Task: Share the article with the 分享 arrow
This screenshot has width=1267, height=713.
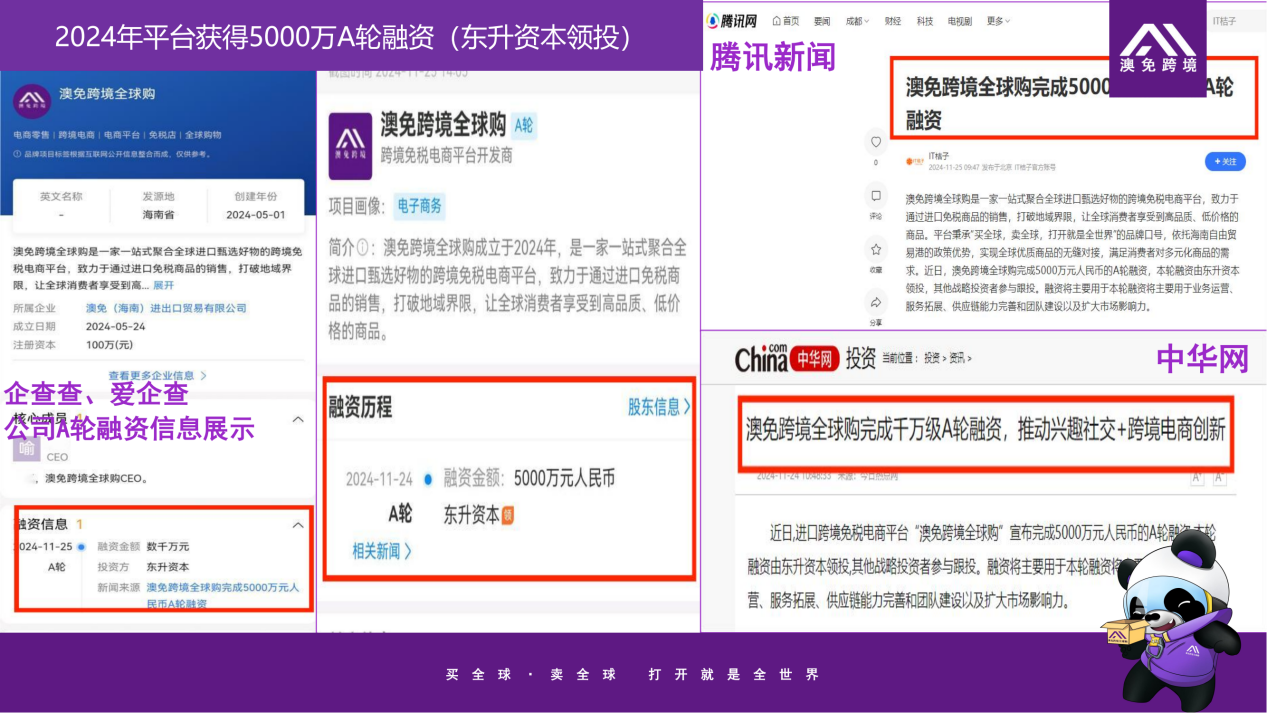Action: 876,302
